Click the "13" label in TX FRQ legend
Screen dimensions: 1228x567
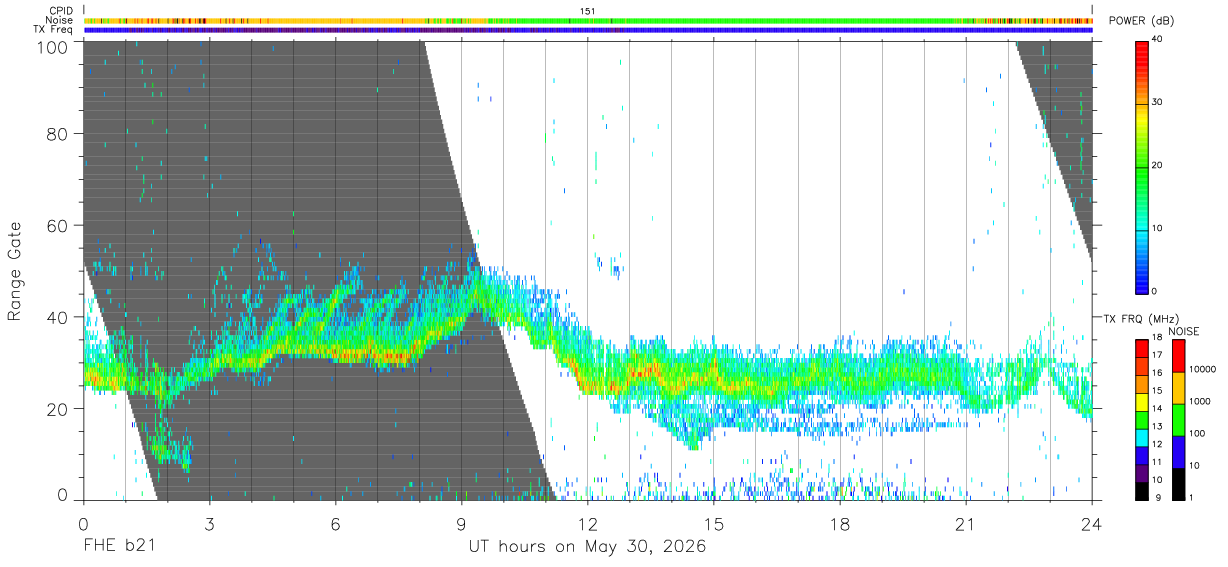[x=1156, y=427]
